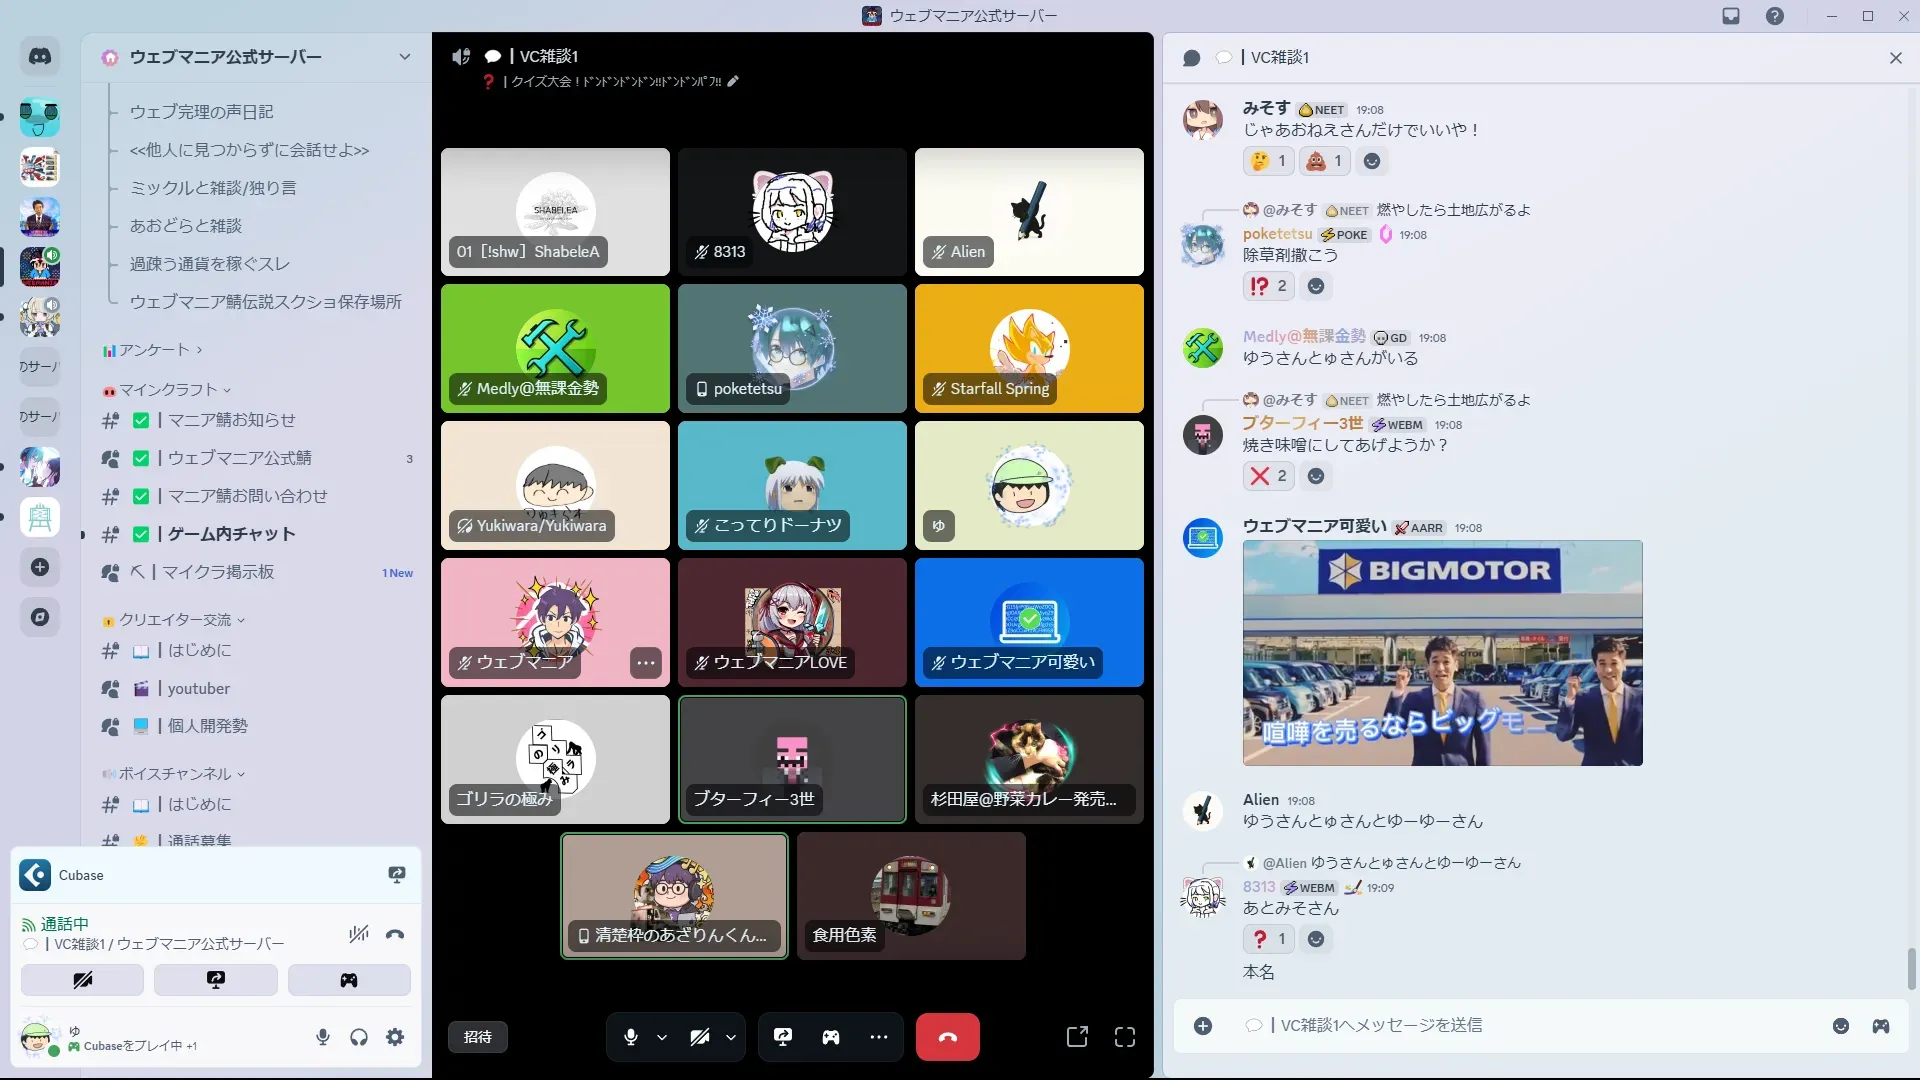Click the red disconnect call button
Image resolution: width=1920 pixels, height=1080 pixels.
[947, 1037]
